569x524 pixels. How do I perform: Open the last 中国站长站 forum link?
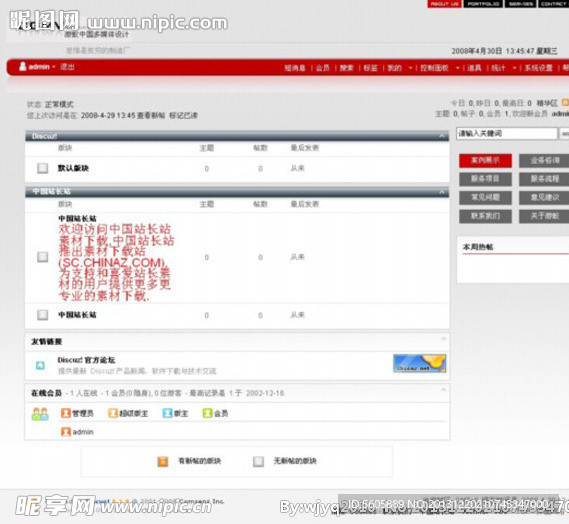pyautogui.click(x=77, y=315)
